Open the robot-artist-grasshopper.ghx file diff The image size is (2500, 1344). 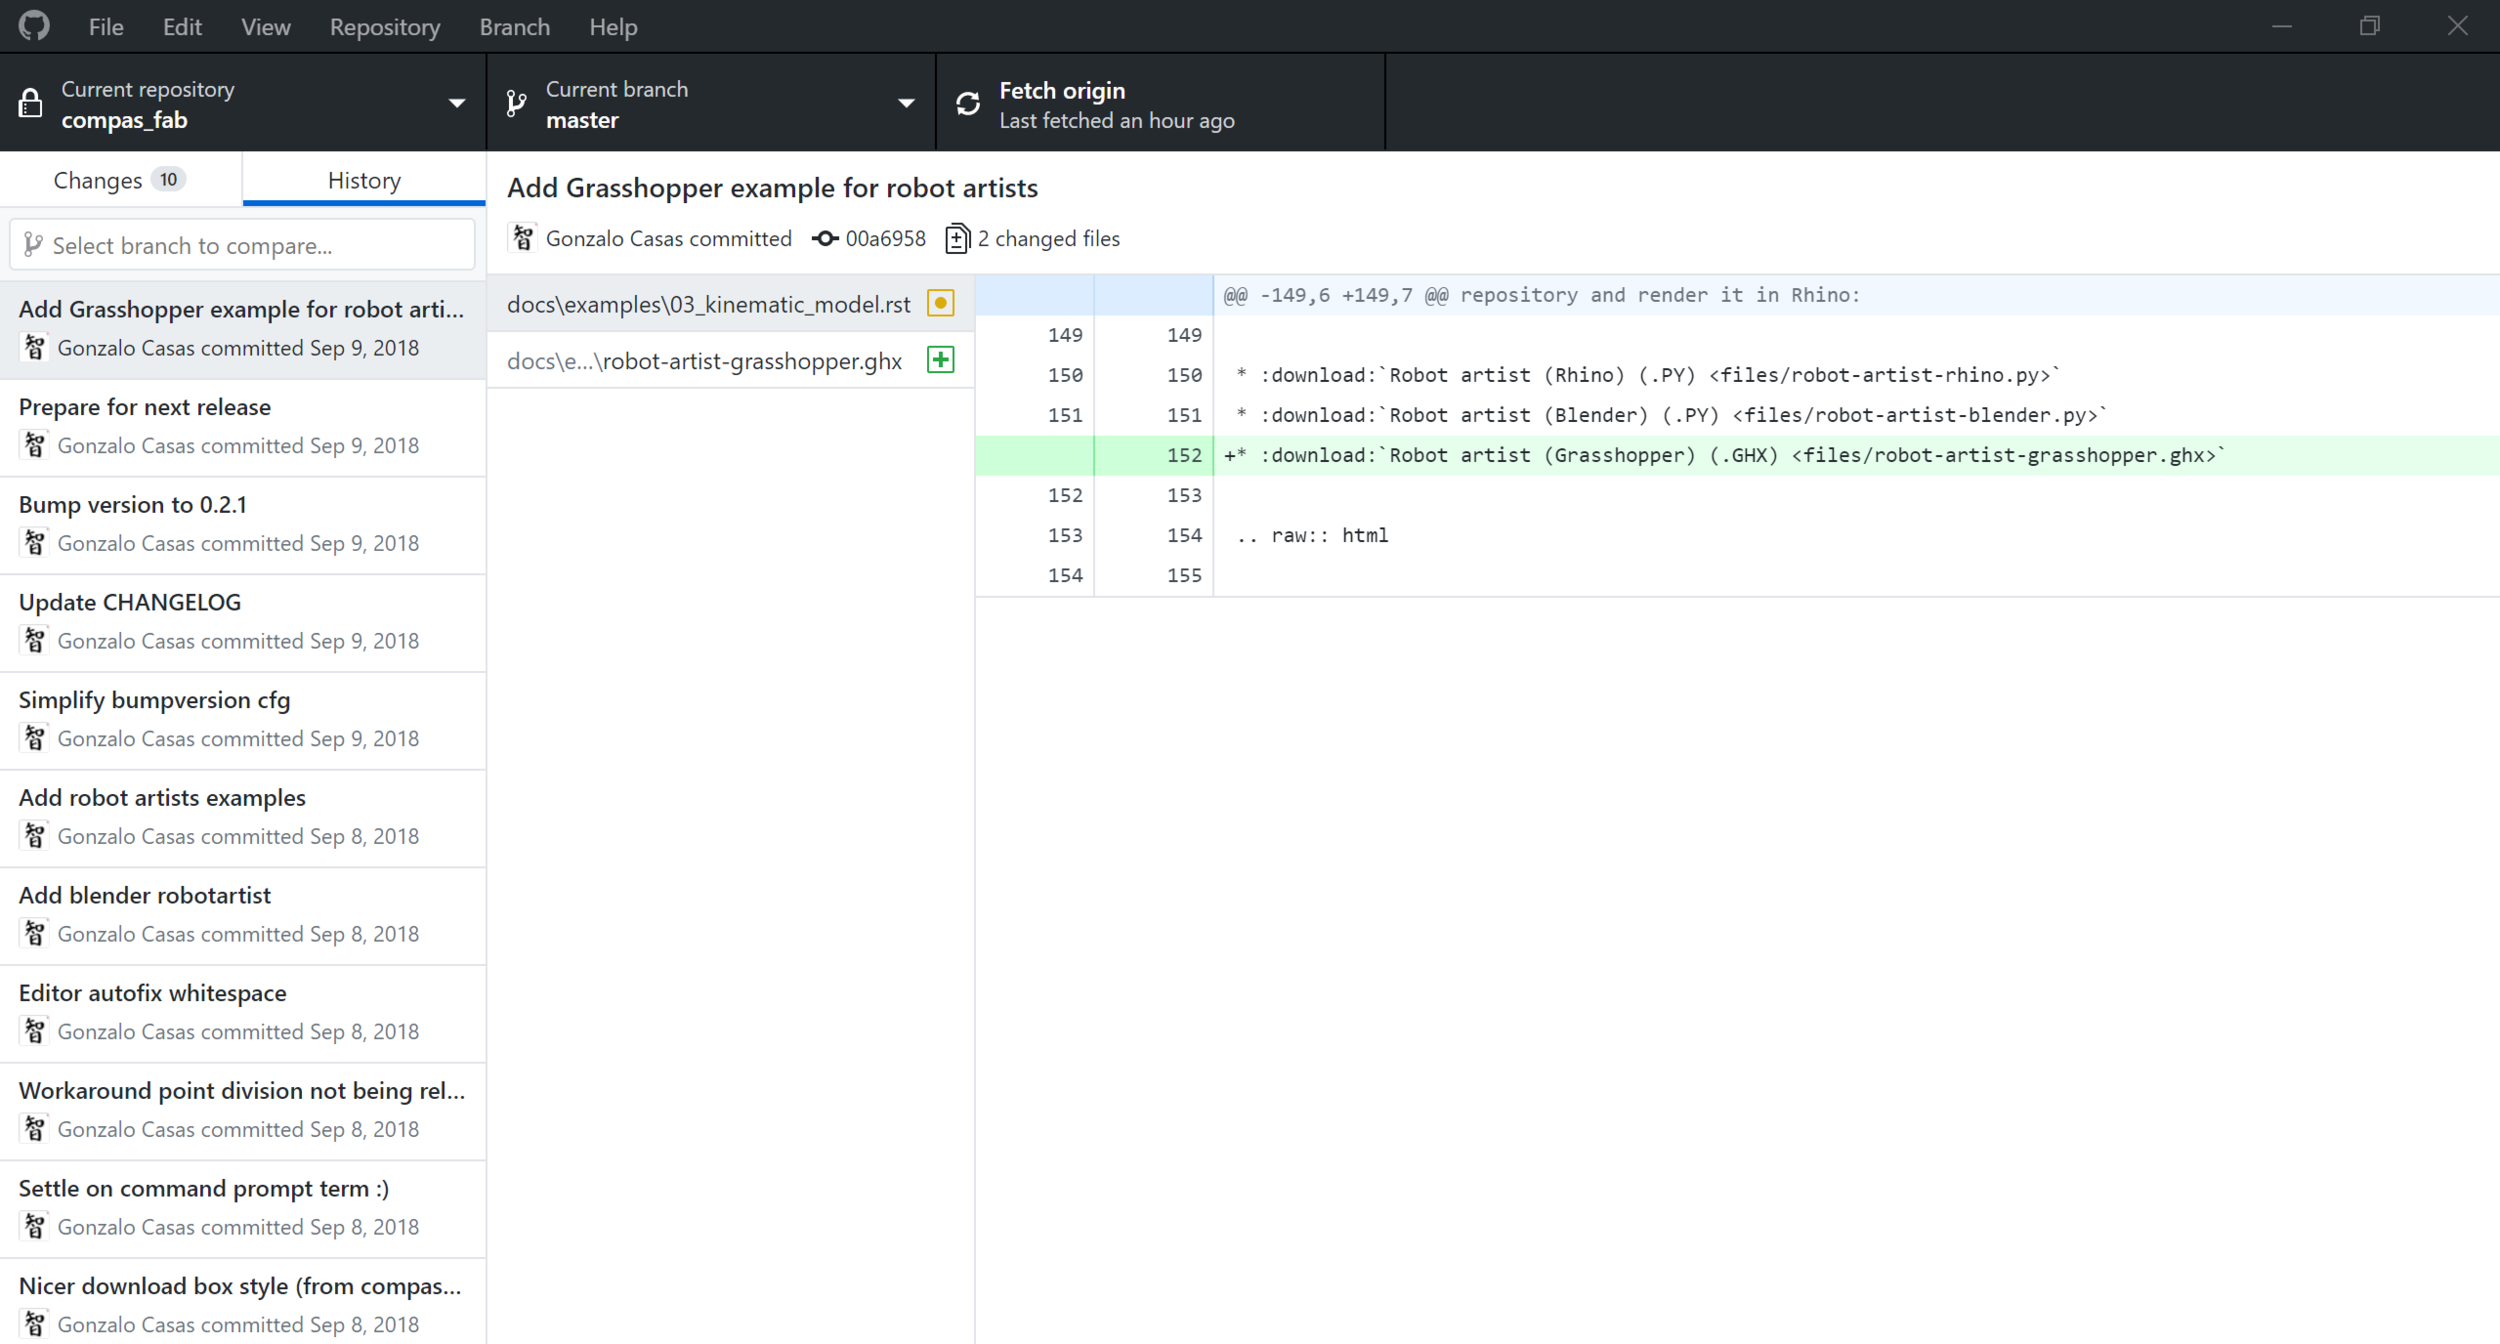pos(706,361)
